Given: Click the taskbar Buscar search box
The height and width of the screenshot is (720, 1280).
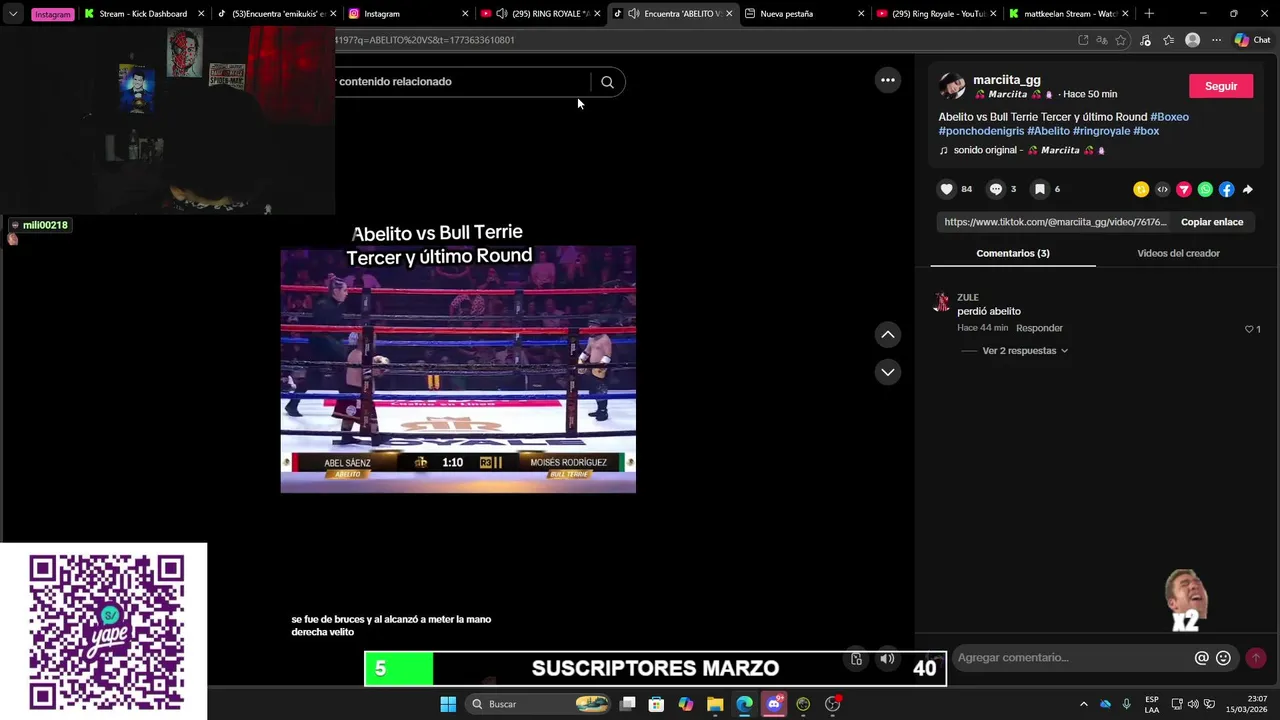Looking at the screenshot, I should pyautogui.click(x=540, y=704).
